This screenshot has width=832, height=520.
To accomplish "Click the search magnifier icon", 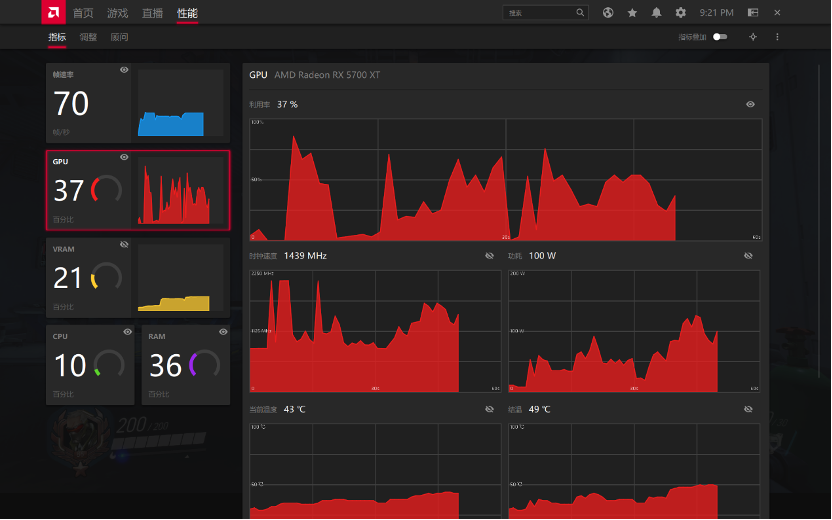I will (580, 13).
